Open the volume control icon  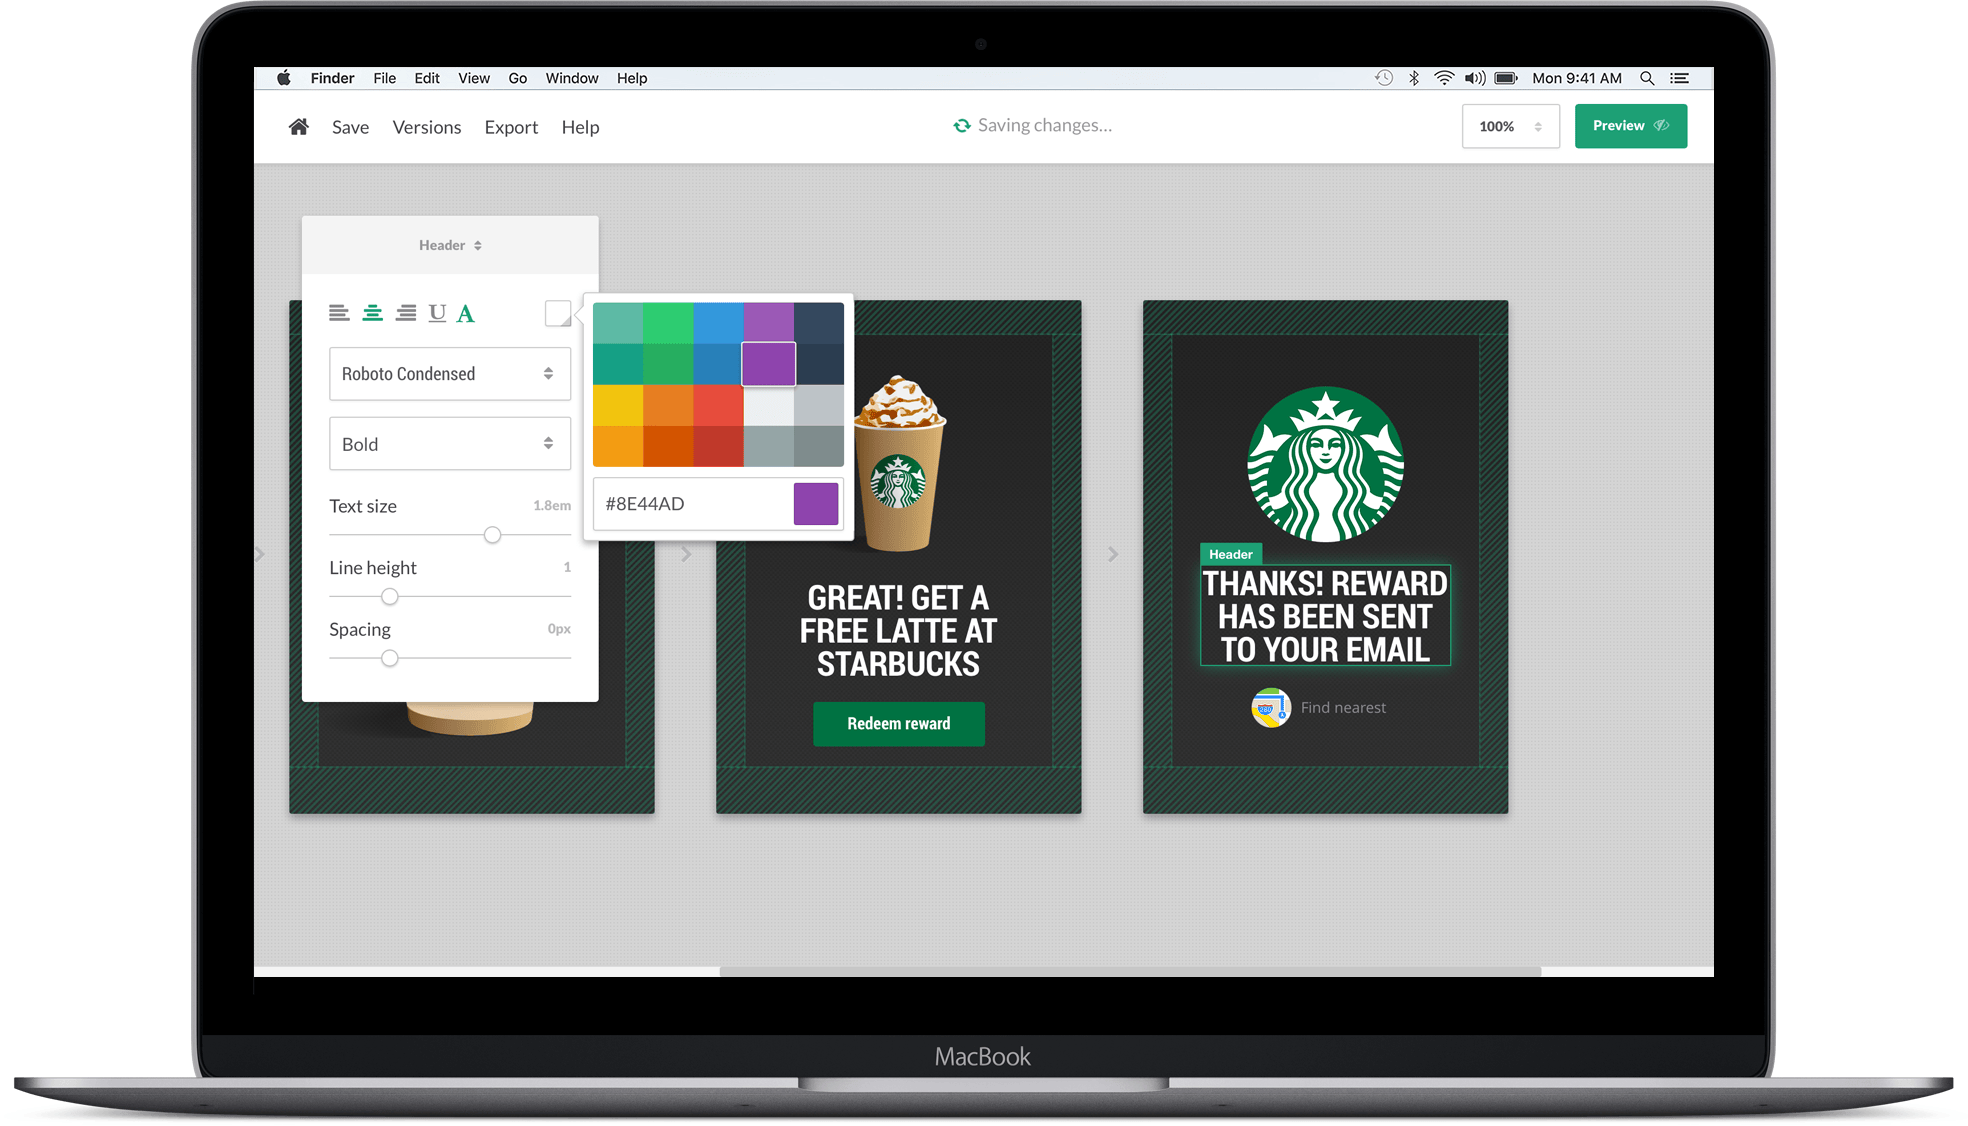(x=1475, y=78)
